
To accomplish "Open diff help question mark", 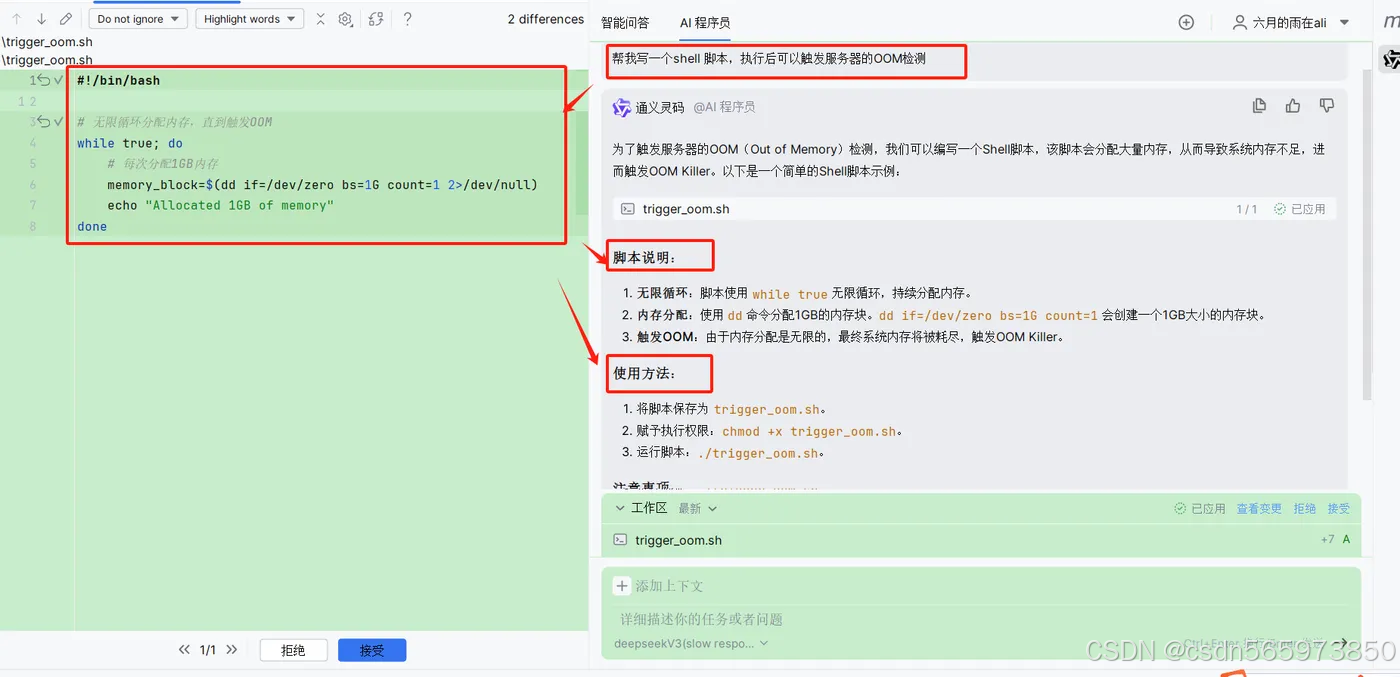I will coord(408,19).
